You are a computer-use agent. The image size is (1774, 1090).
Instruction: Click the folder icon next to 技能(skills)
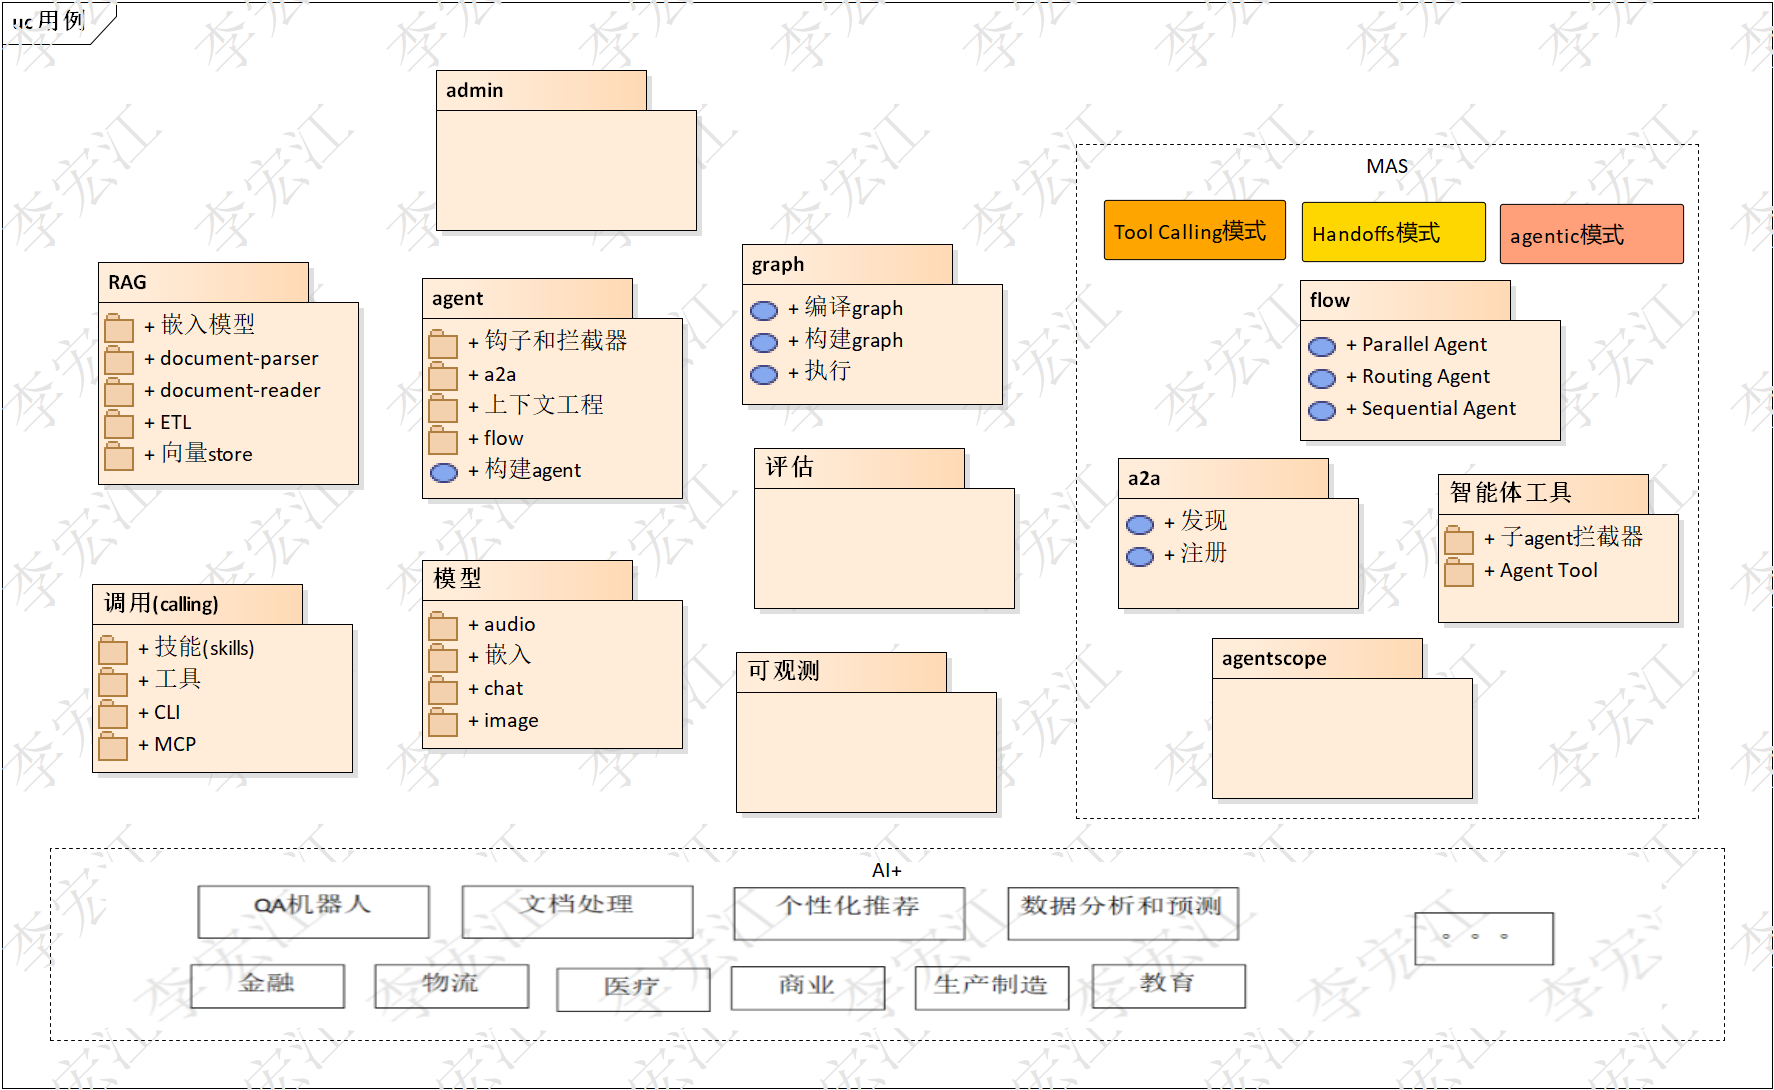(113, 650)
